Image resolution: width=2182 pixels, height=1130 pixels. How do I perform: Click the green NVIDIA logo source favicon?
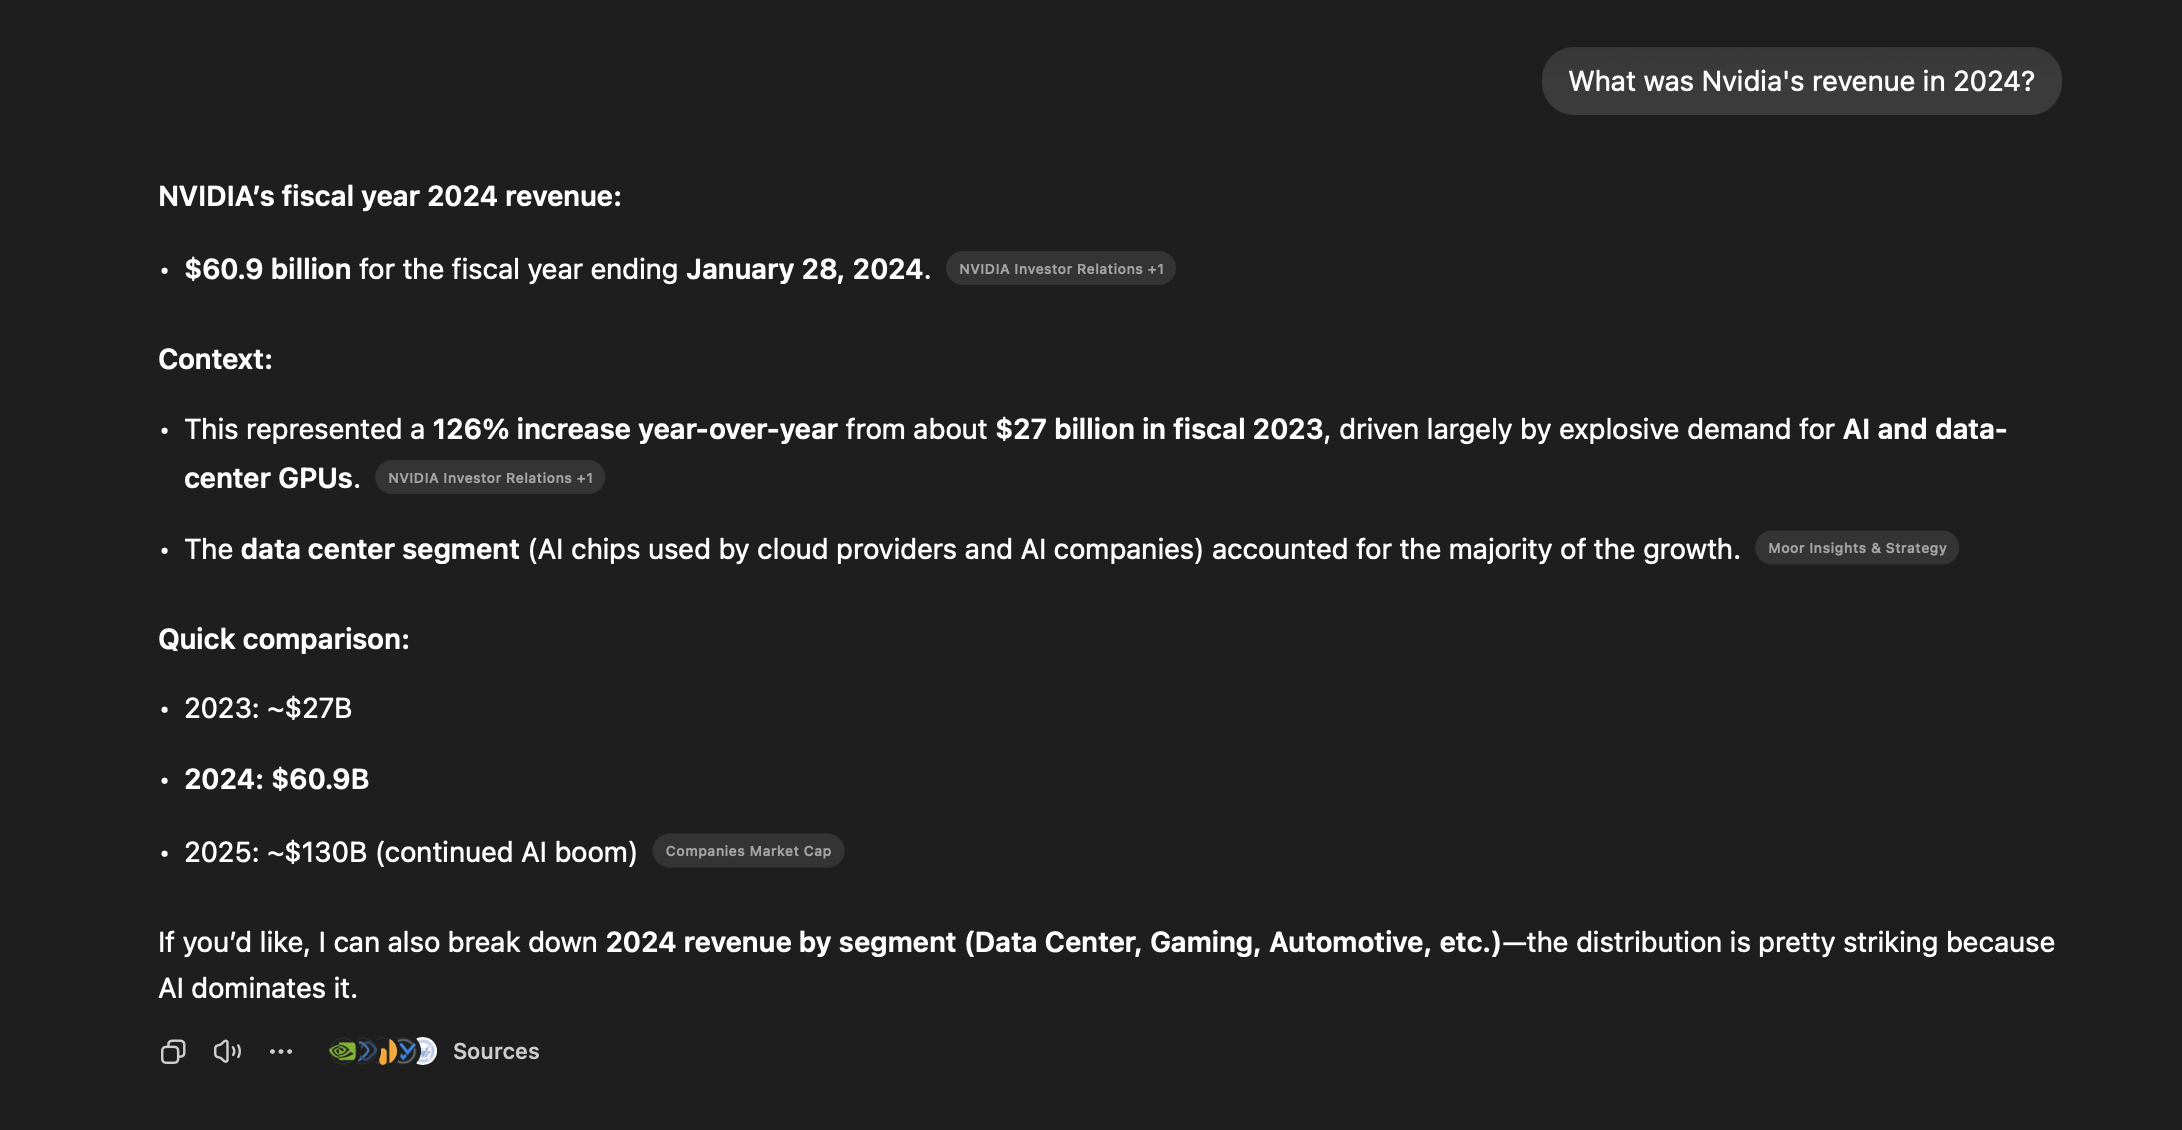pyautogui.click(x=342, y=1051)
